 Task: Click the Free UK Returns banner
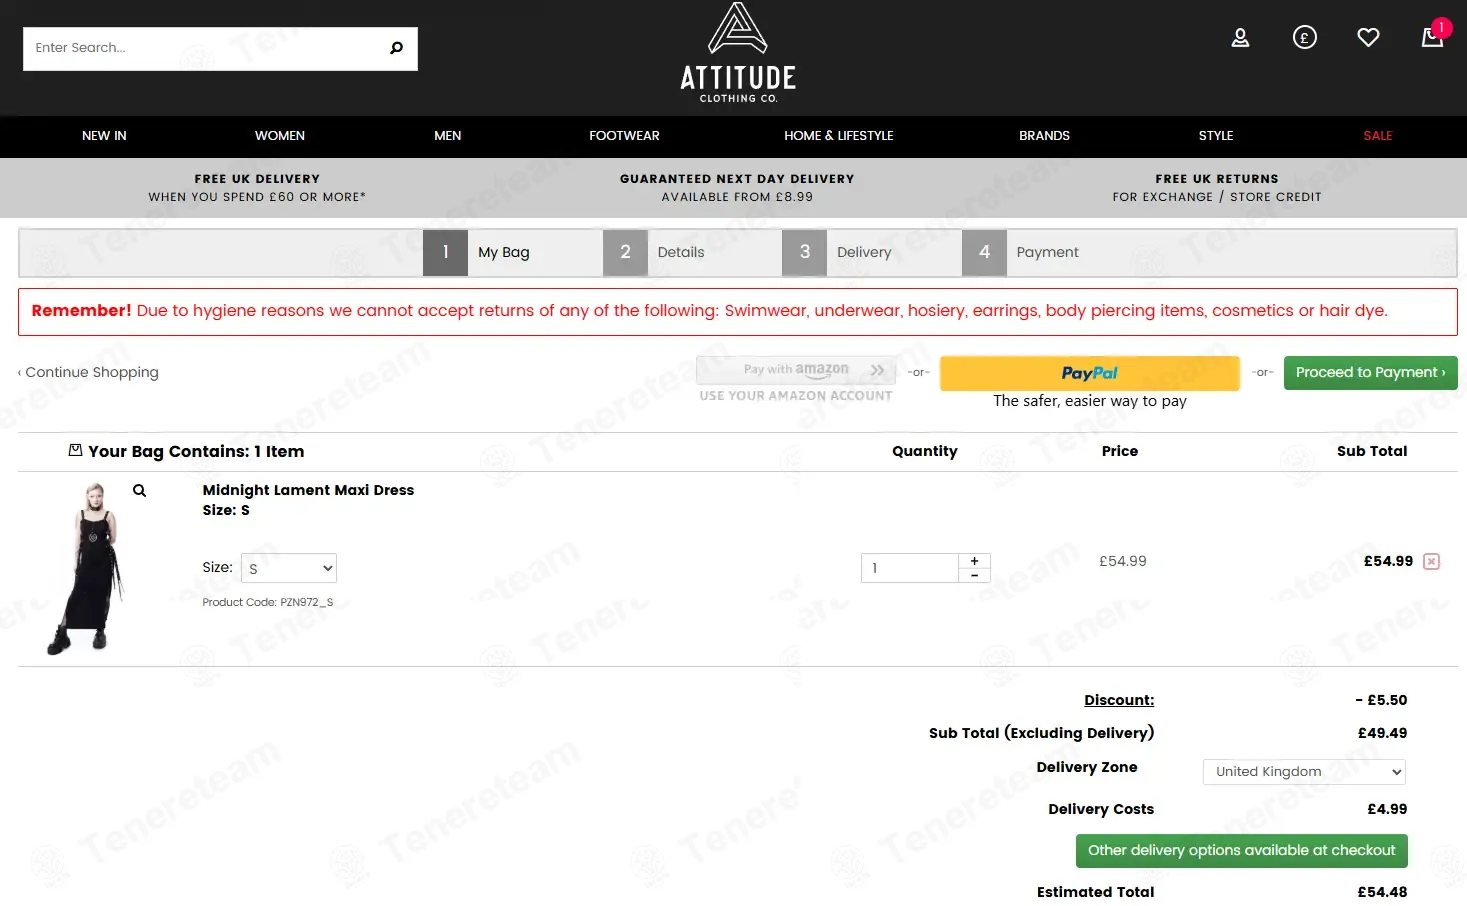click(x=1217, y=188)
